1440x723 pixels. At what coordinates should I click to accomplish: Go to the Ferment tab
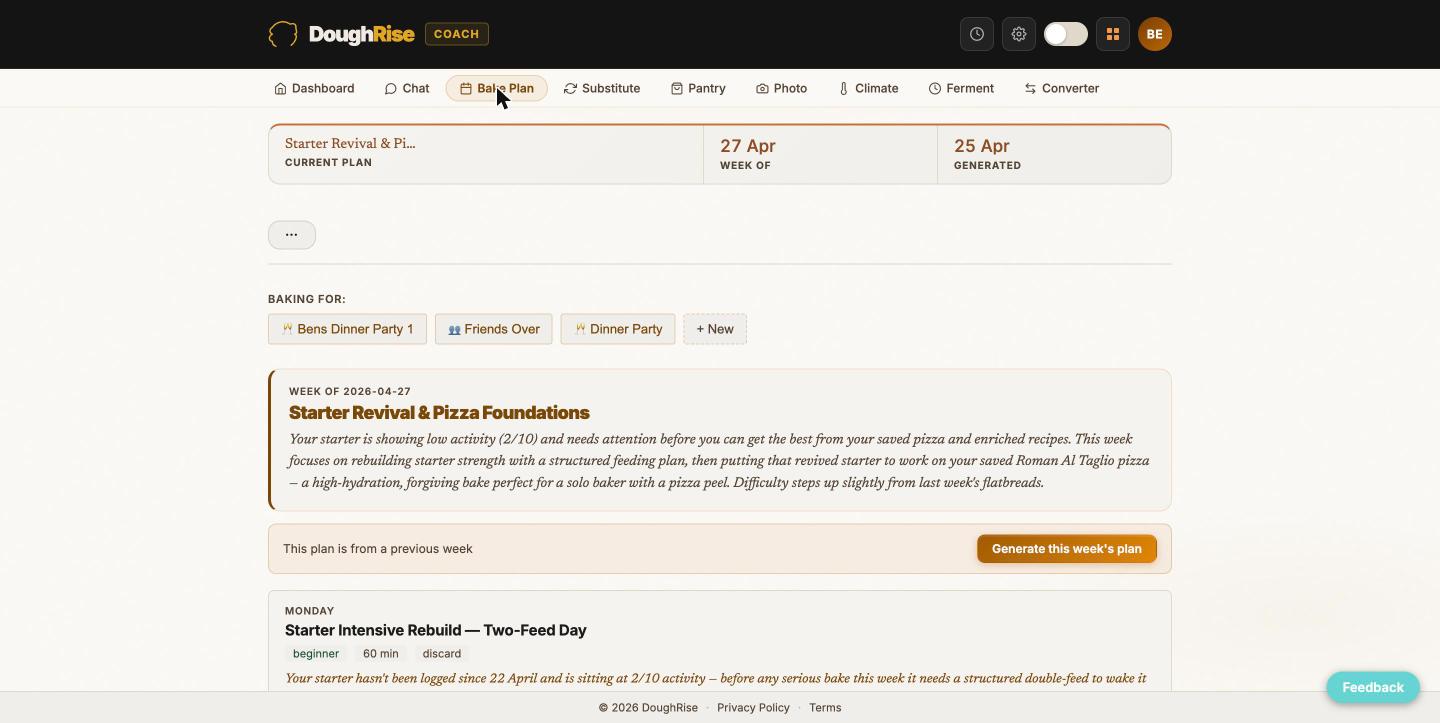[961, 88]
